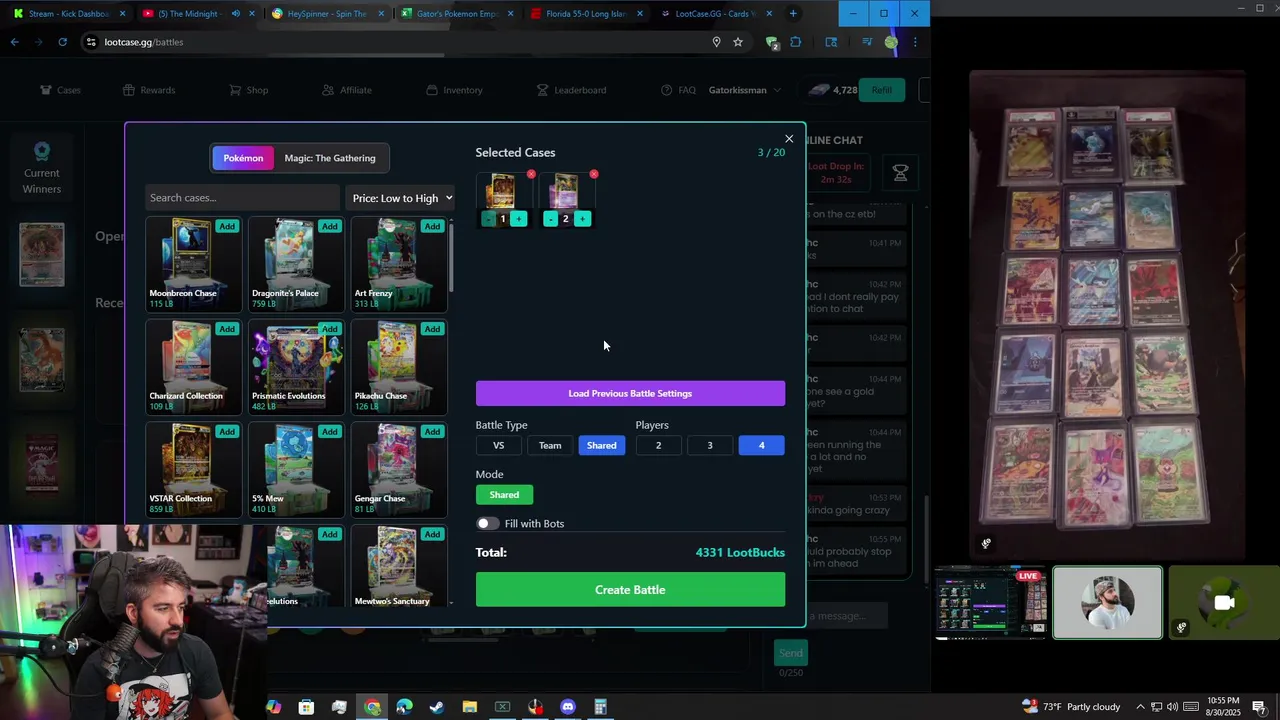
Task: Open the trophy icon in chat panel
Action: tap(900, 173)
